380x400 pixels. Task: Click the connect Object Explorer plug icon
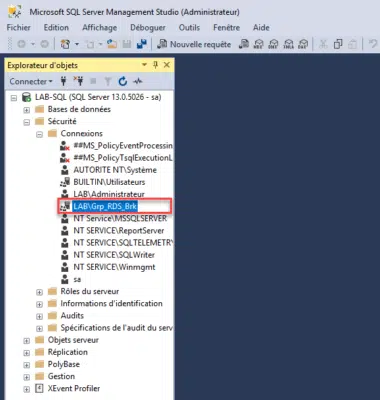point(63,81)
